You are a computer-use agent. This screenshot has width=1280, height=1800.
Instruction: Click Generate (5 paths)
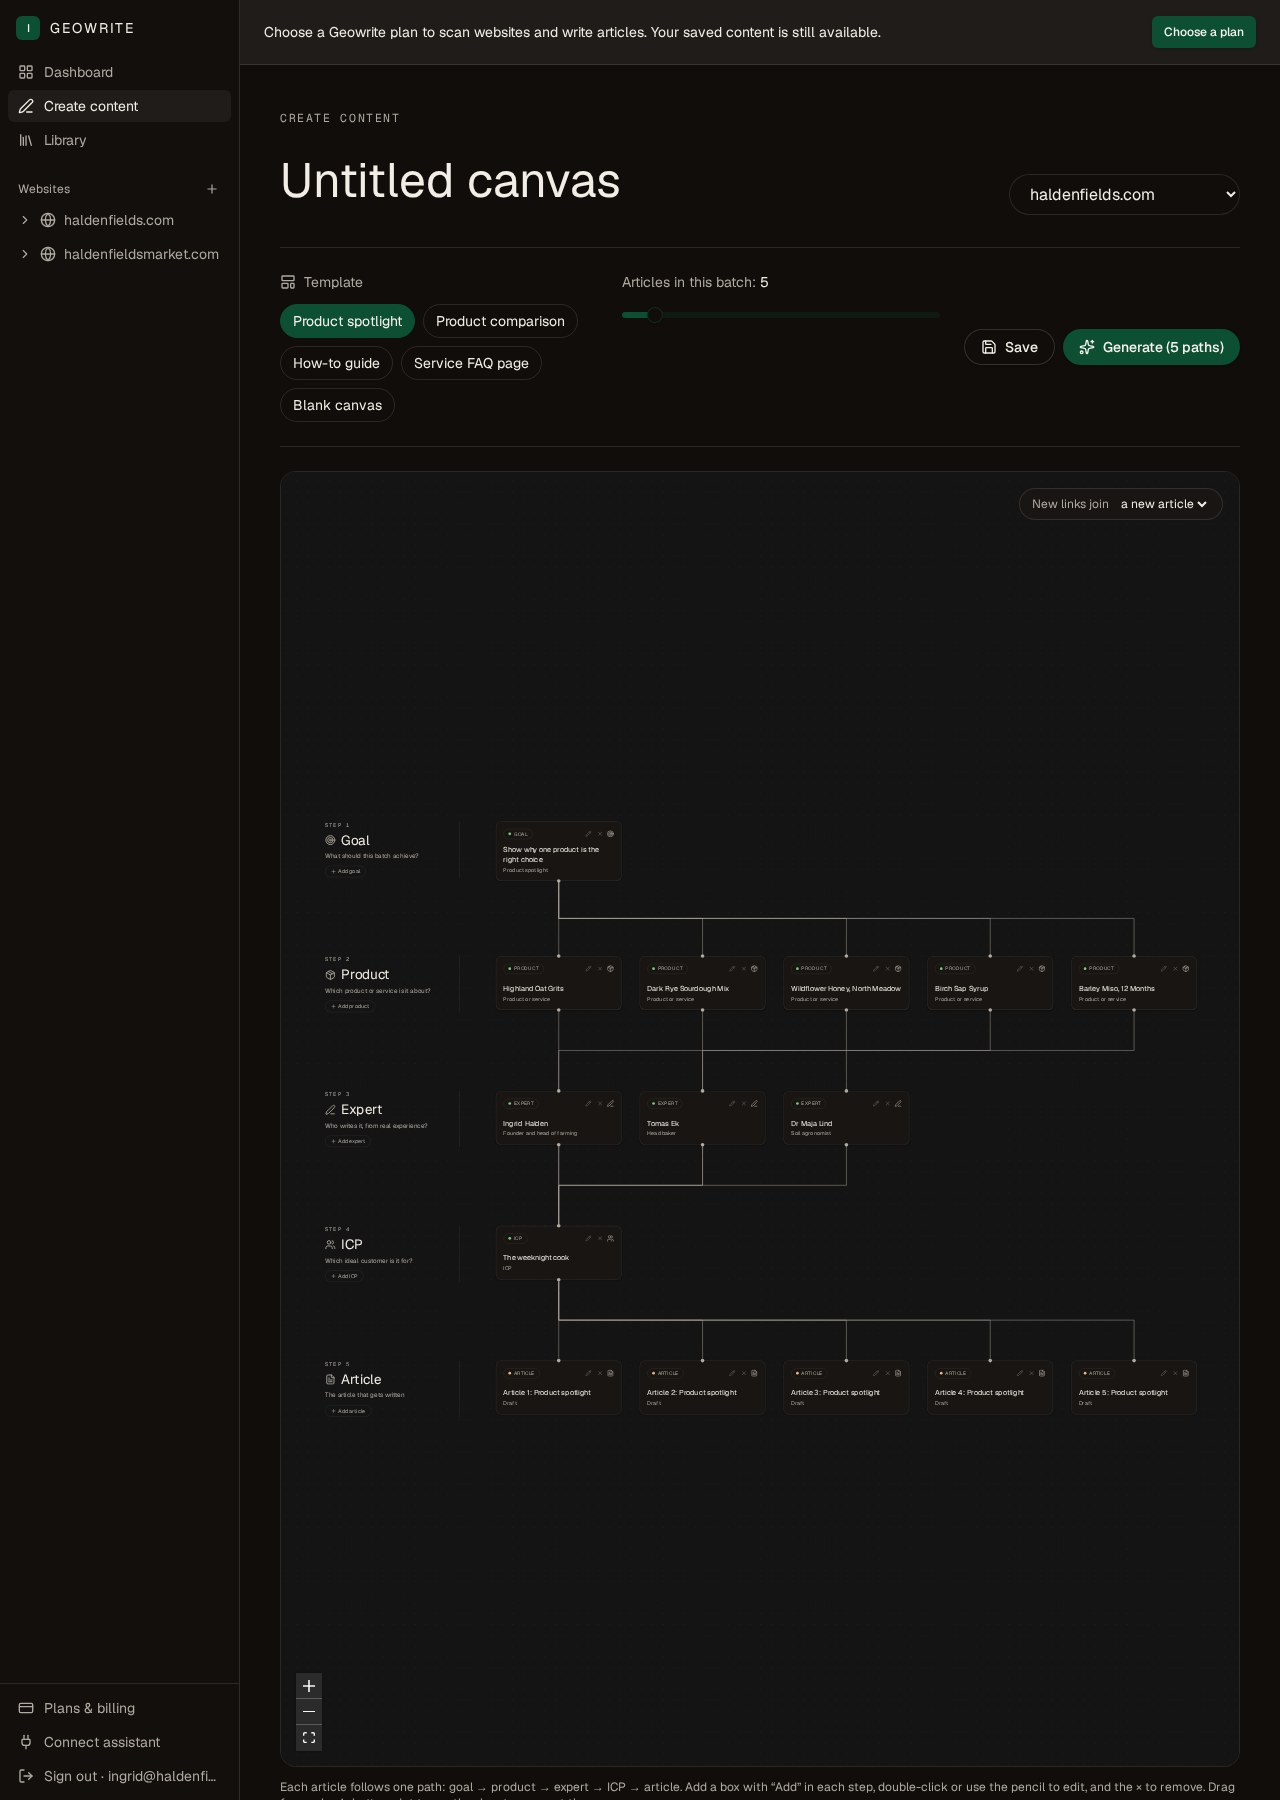(x=1151, y=347)
